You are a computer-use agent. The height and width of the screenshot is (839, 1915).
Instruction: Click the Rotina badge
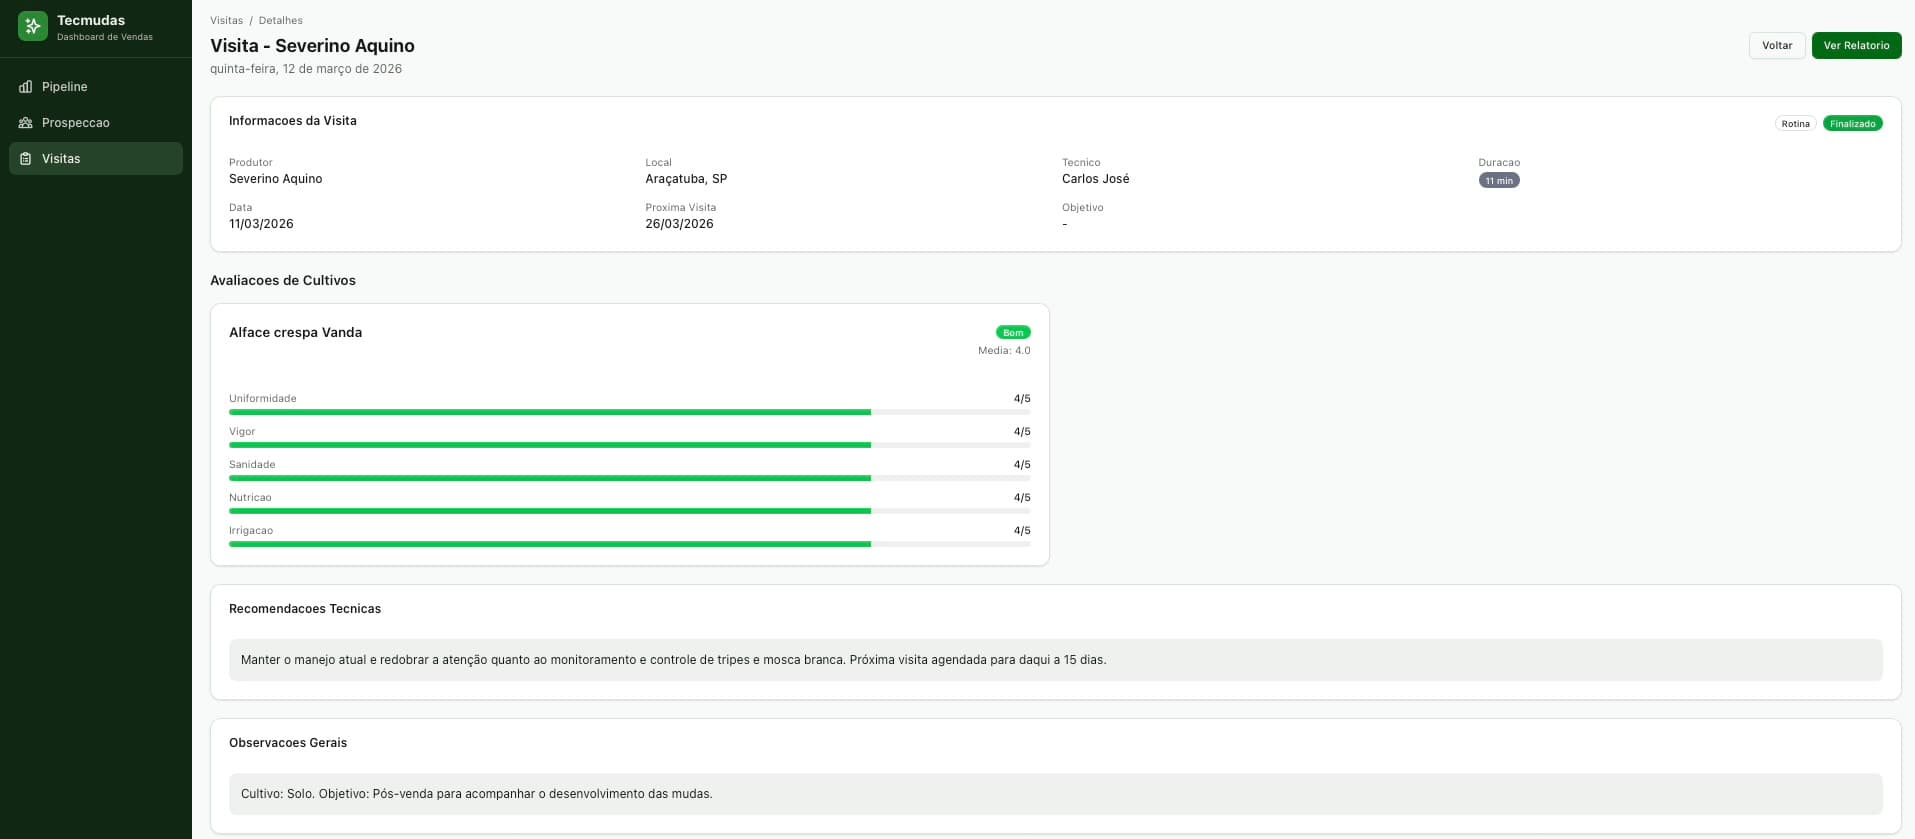coord(1795,124)
